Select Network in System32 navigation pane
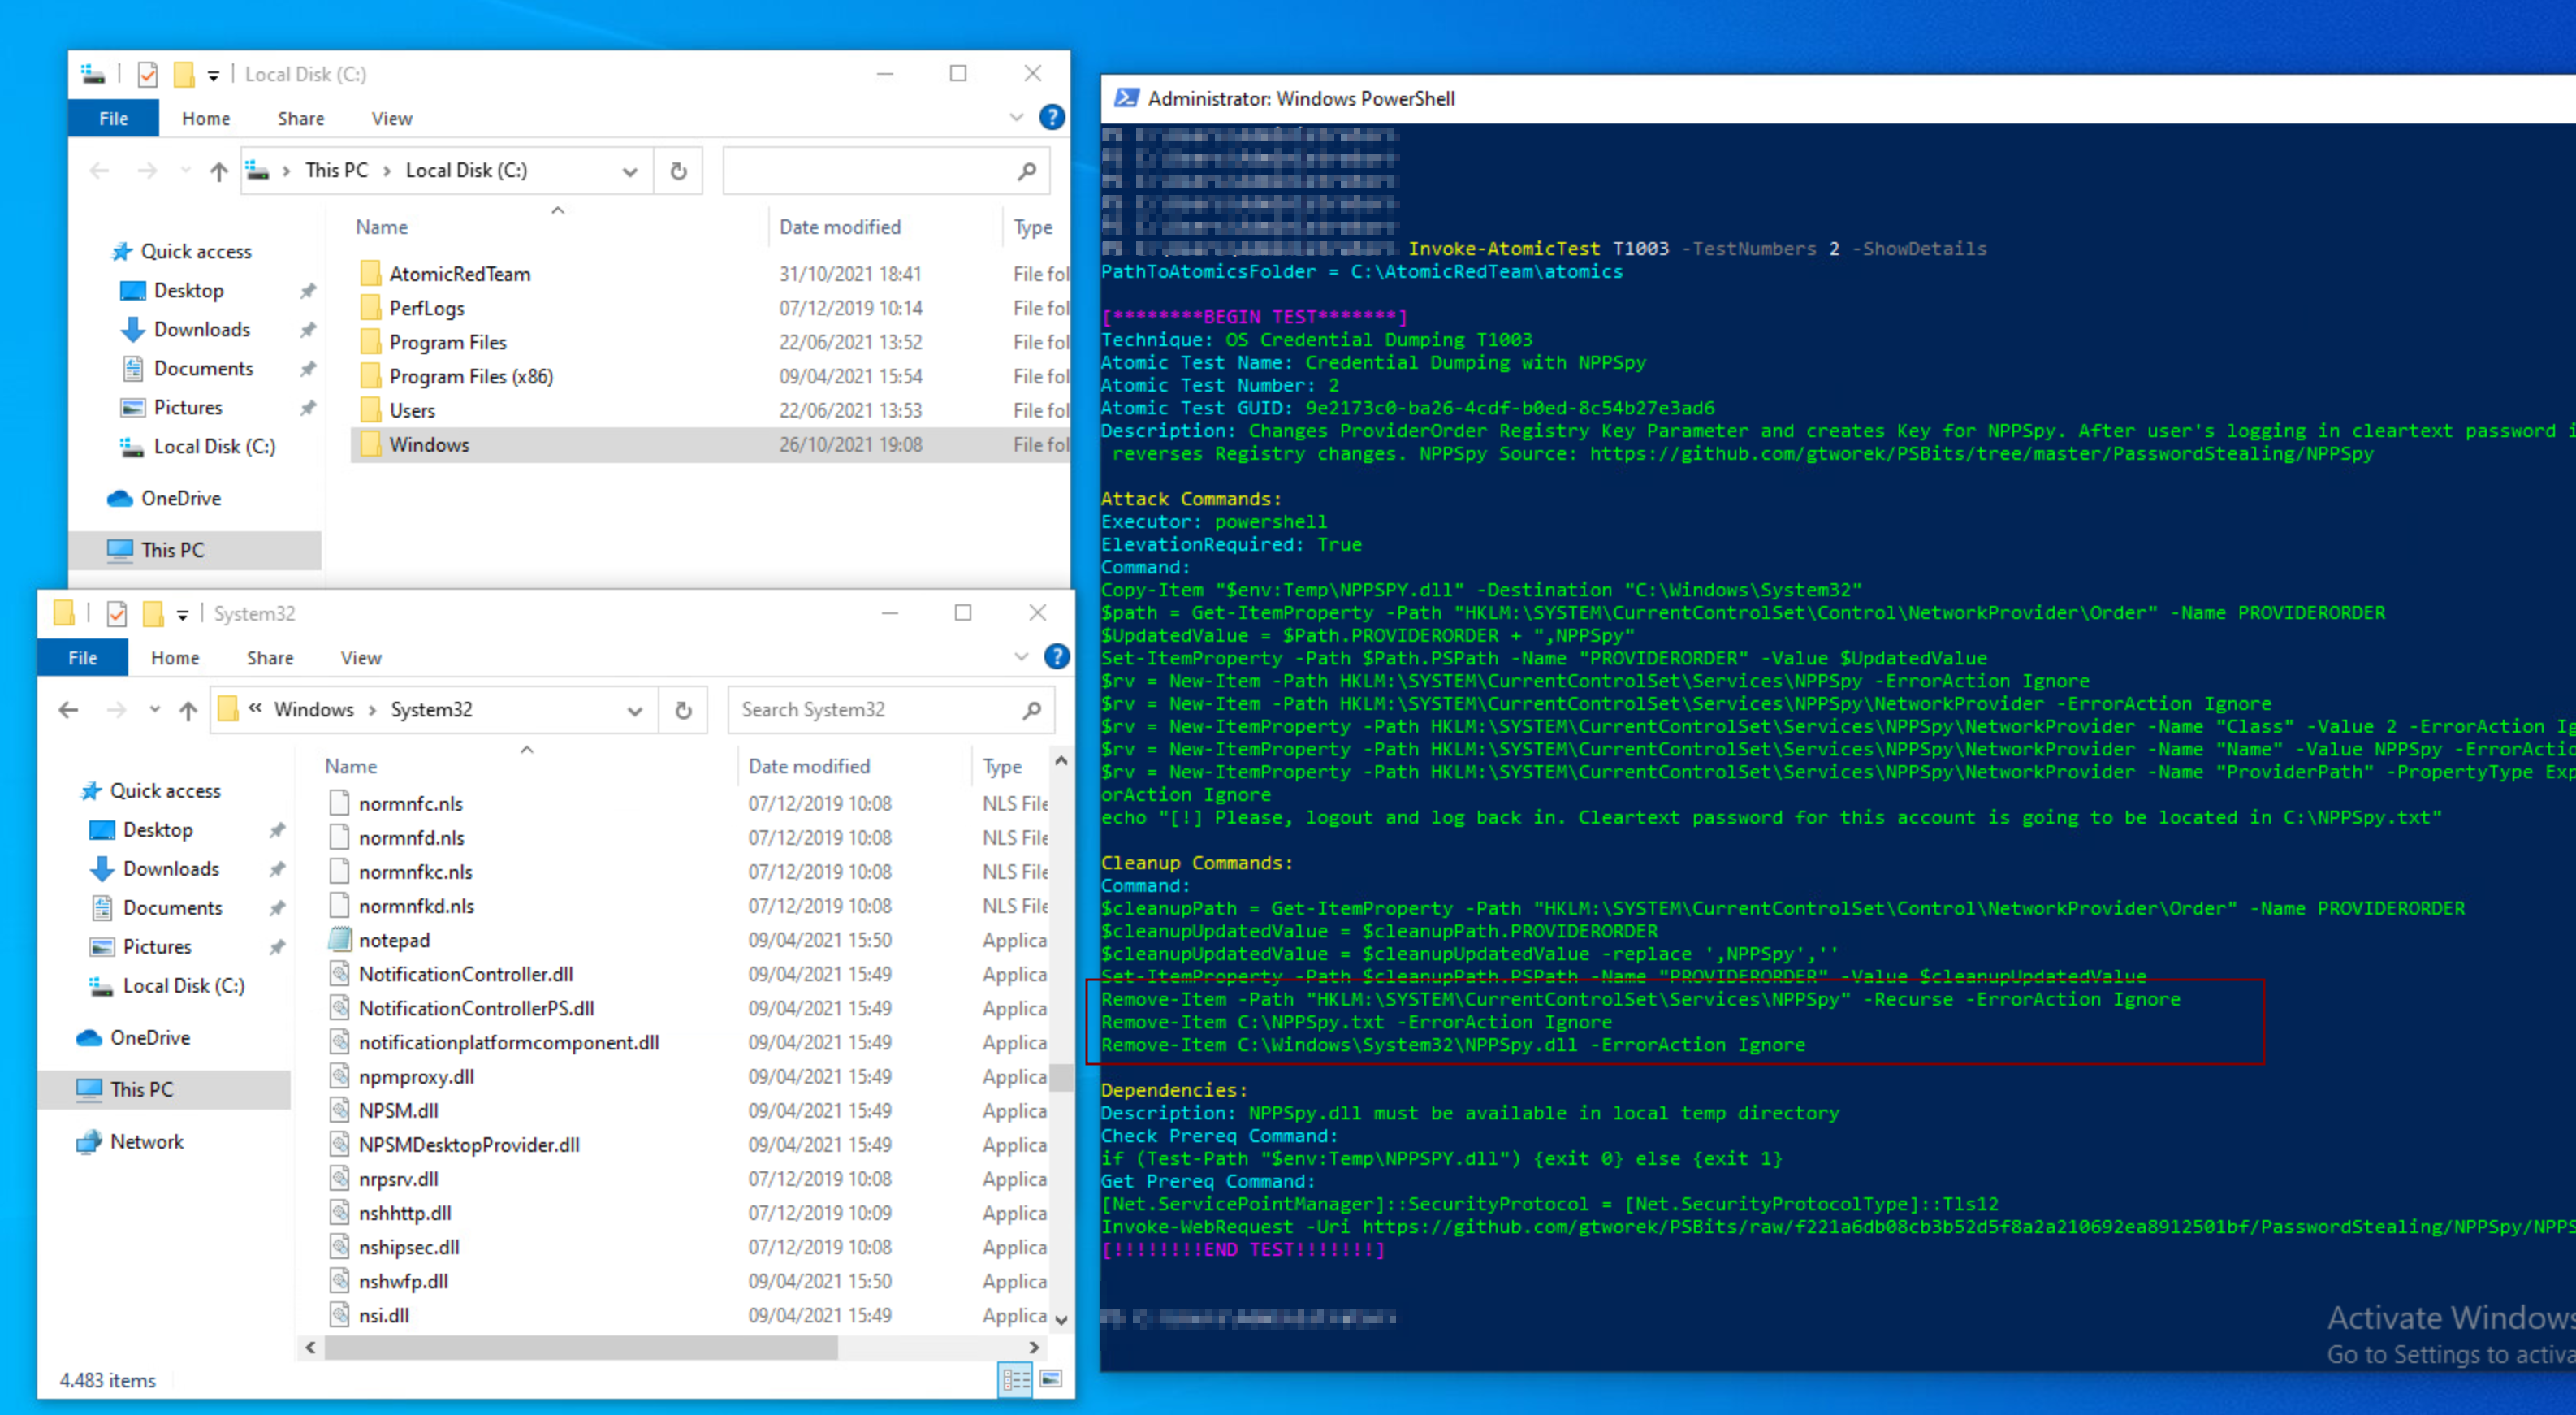 (x=146, y=1141)
